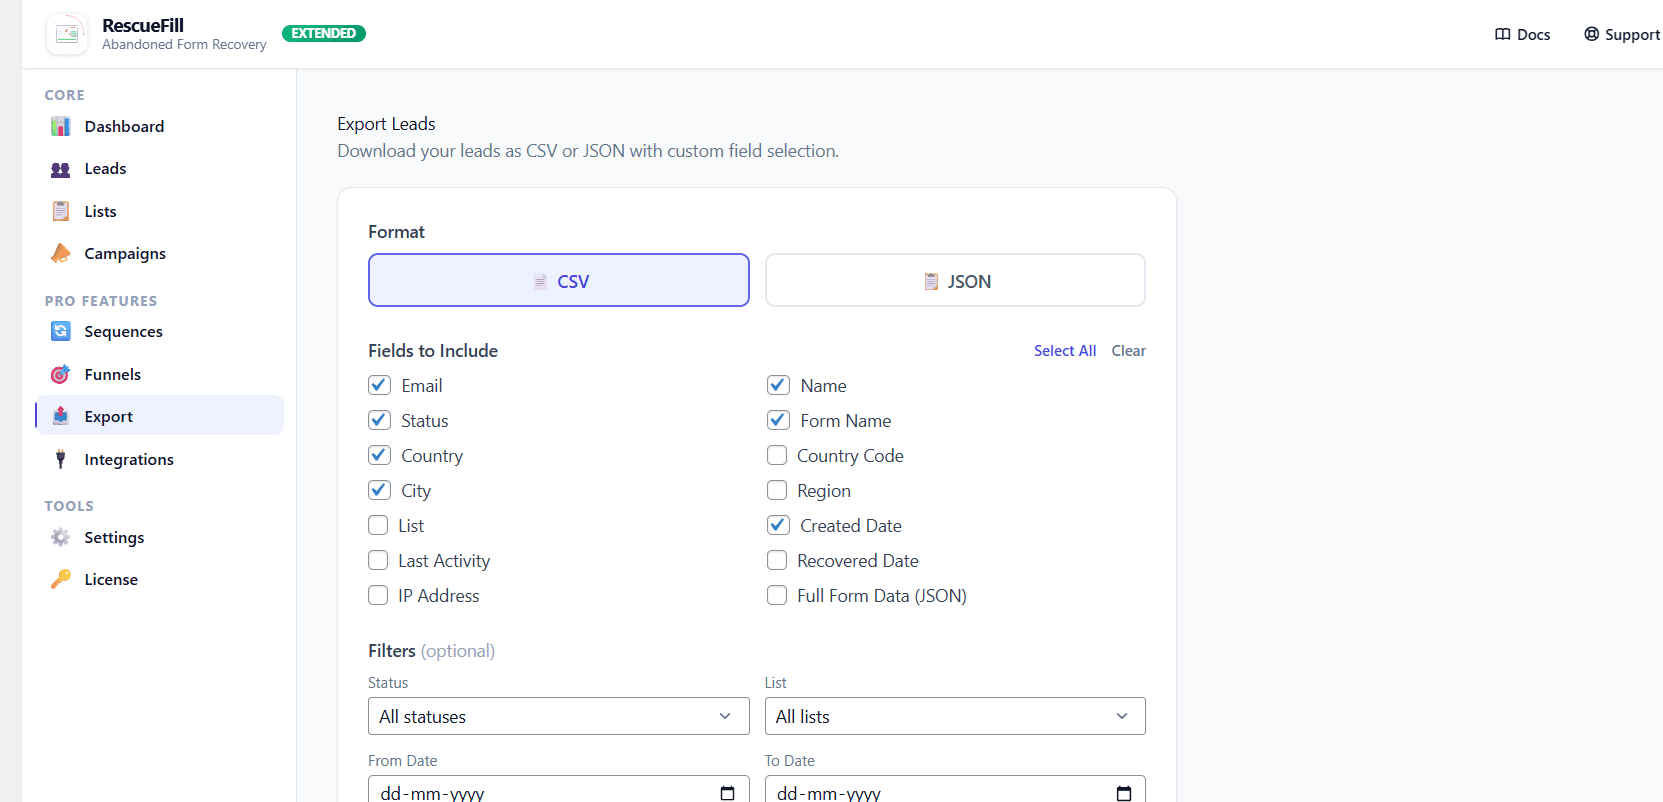Image resolution: width=1663 pixels, height=802 pixels.
Task: Select the Leads icon in the sidebar
Action: [x=60, y=168]
